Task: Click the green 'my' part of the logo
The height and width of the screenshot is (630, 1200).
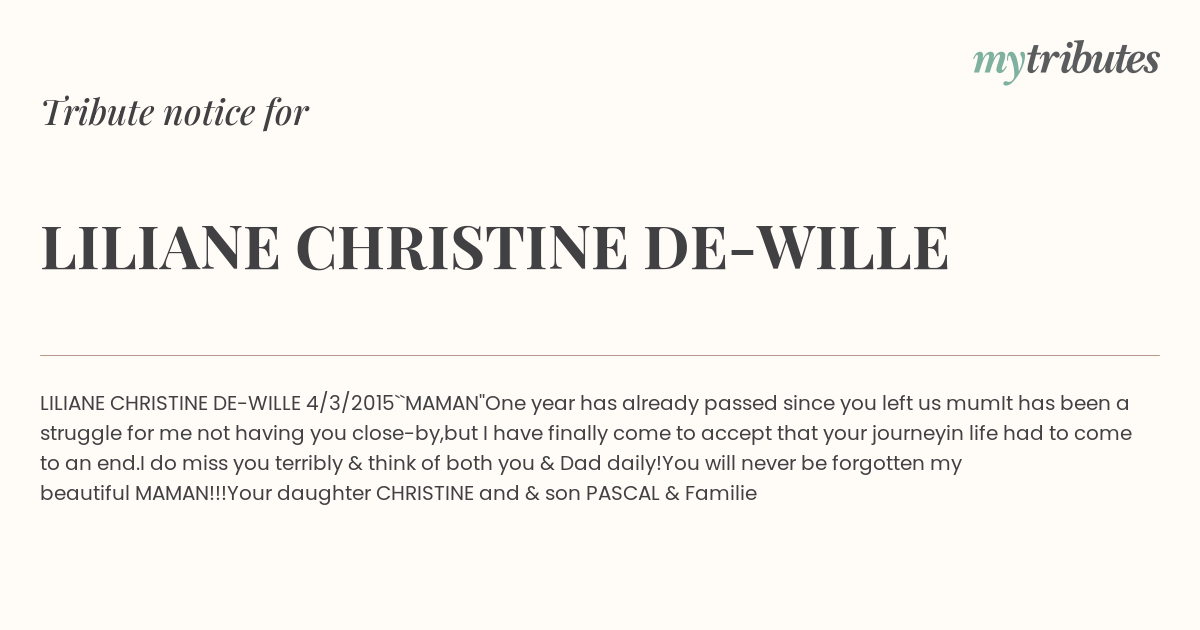Action: pyautogui.click(x=998, y=65)
